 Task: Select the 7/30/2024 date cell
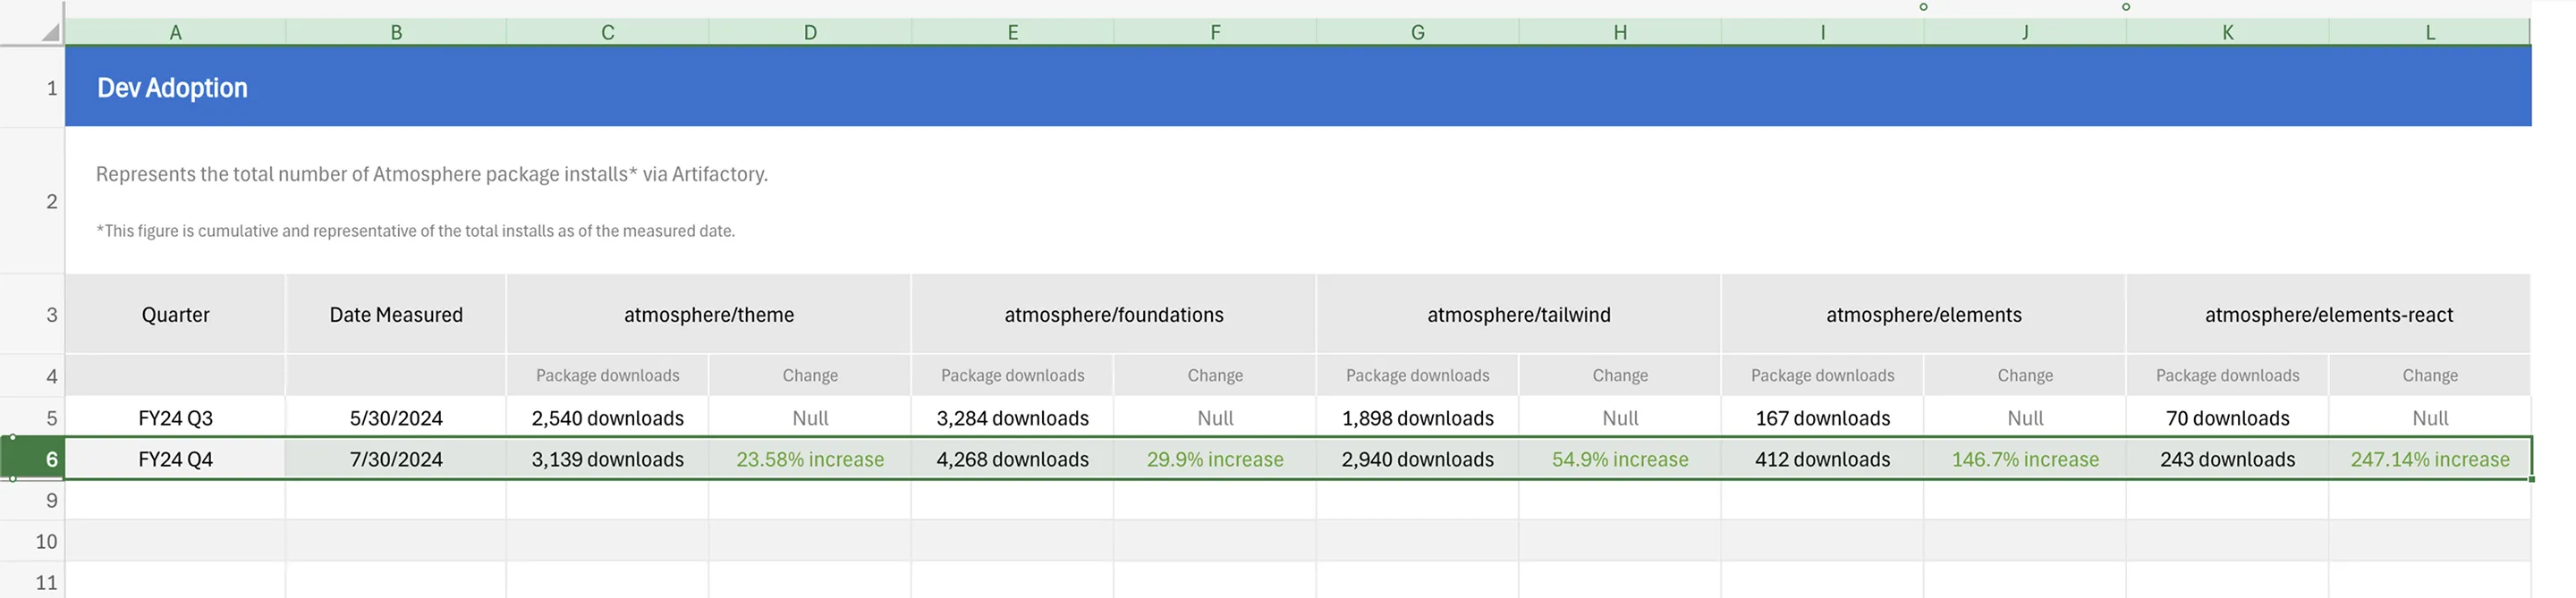(396, 459)
